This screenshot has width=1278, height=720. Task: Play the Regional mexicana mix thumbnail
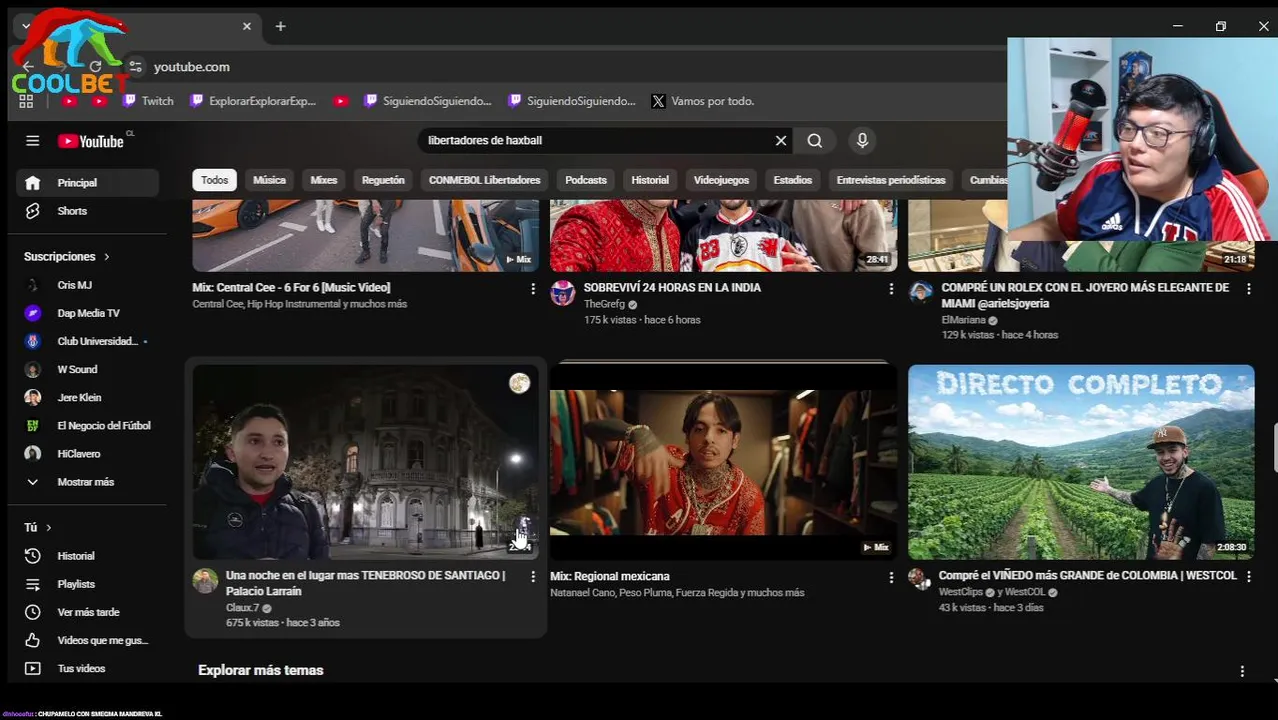click(723, 462)
